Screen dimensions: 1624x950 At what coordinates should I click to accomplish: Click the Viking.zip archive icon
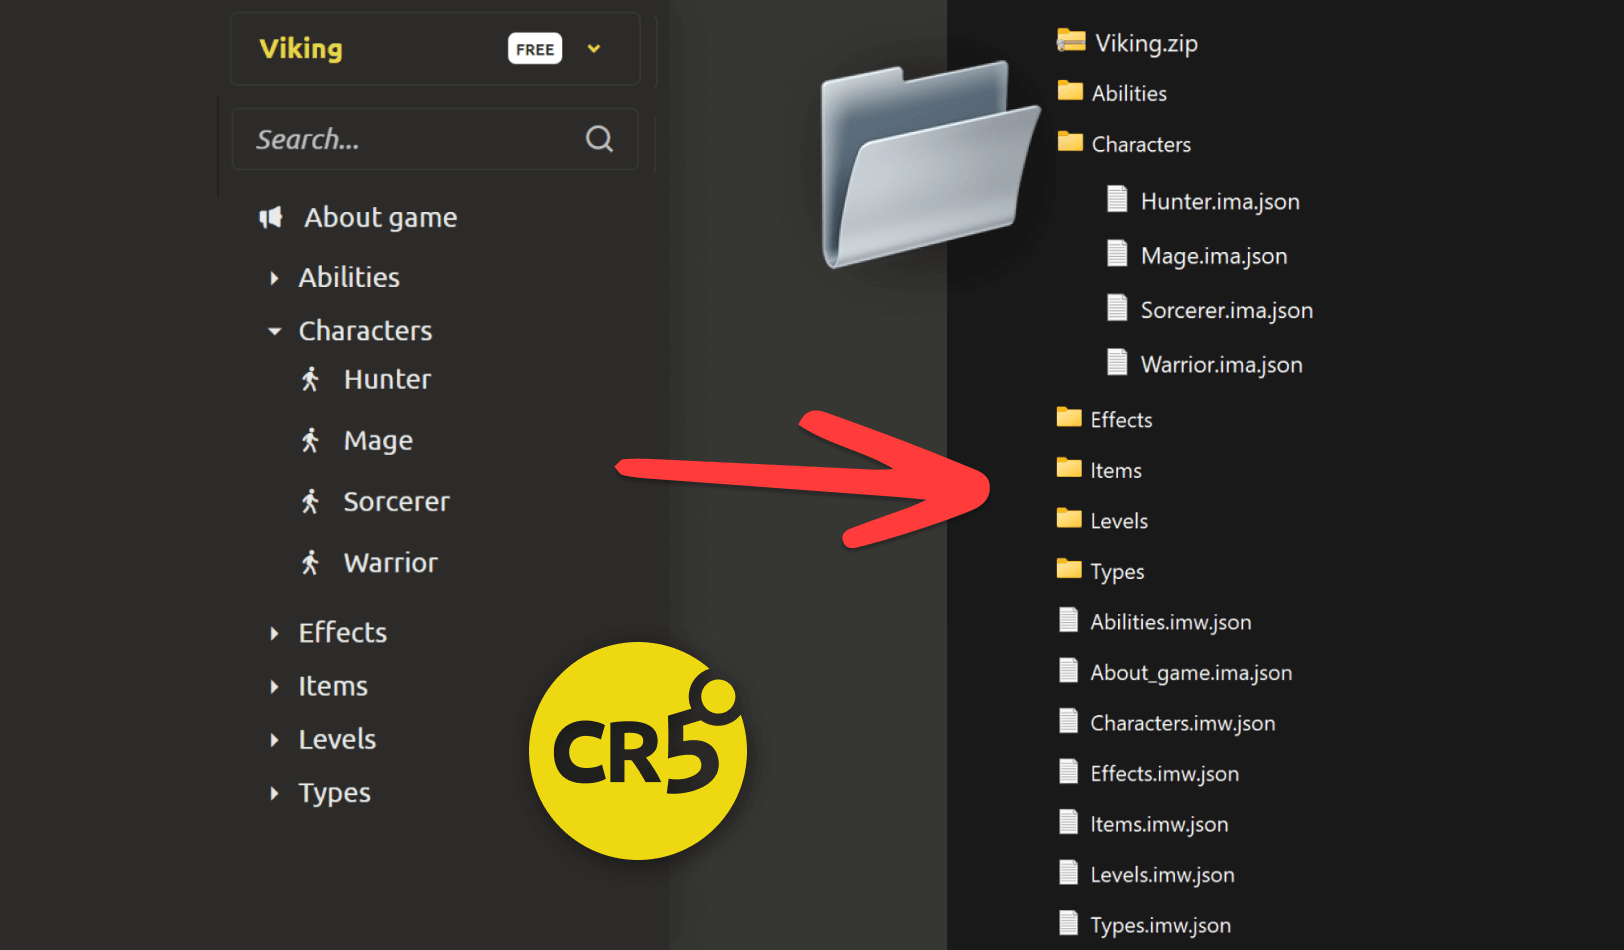click(1071, 41)
